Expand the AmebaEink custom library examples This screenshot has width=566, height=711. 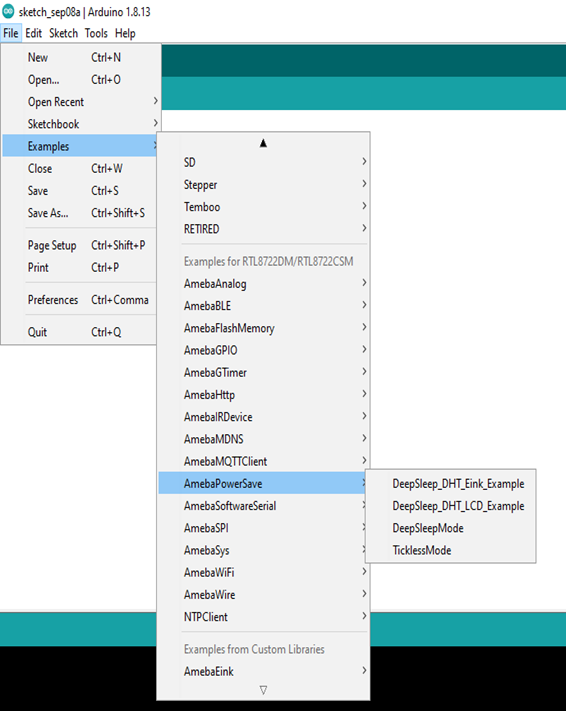pos(263,671)
